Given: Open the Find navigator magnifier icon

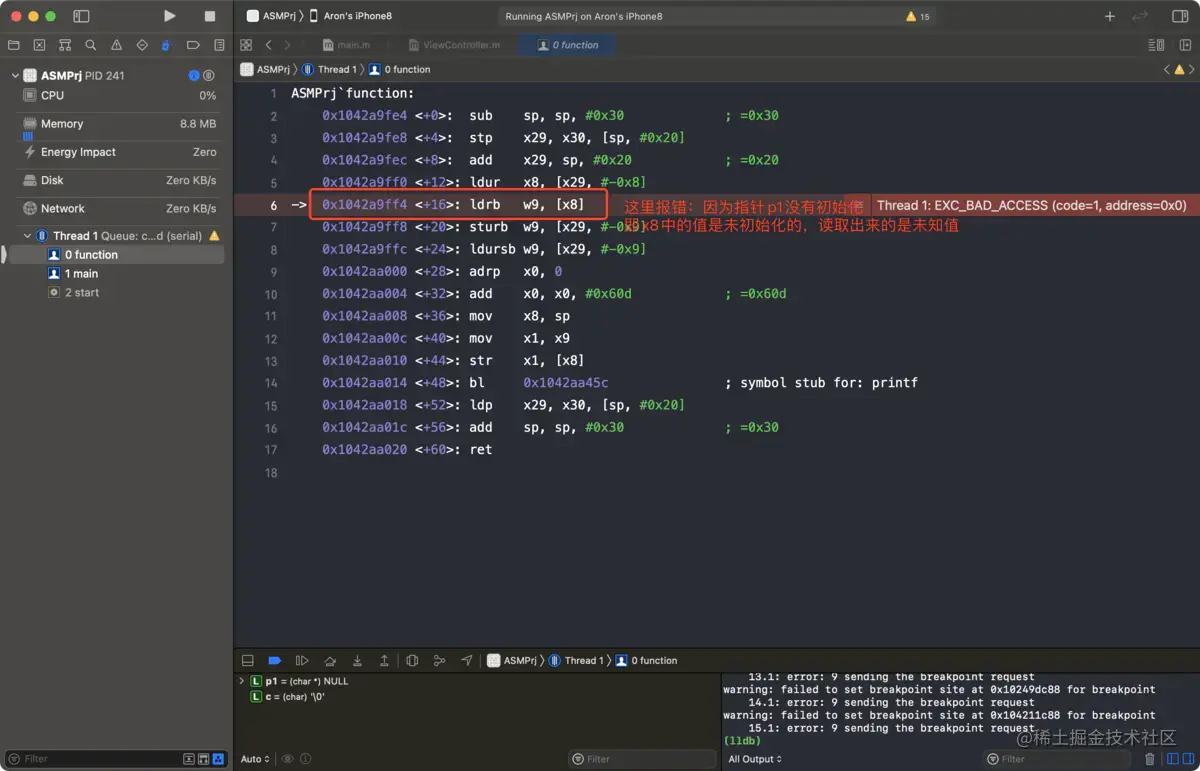Looking at the screenshot, I should coord(91,45).
